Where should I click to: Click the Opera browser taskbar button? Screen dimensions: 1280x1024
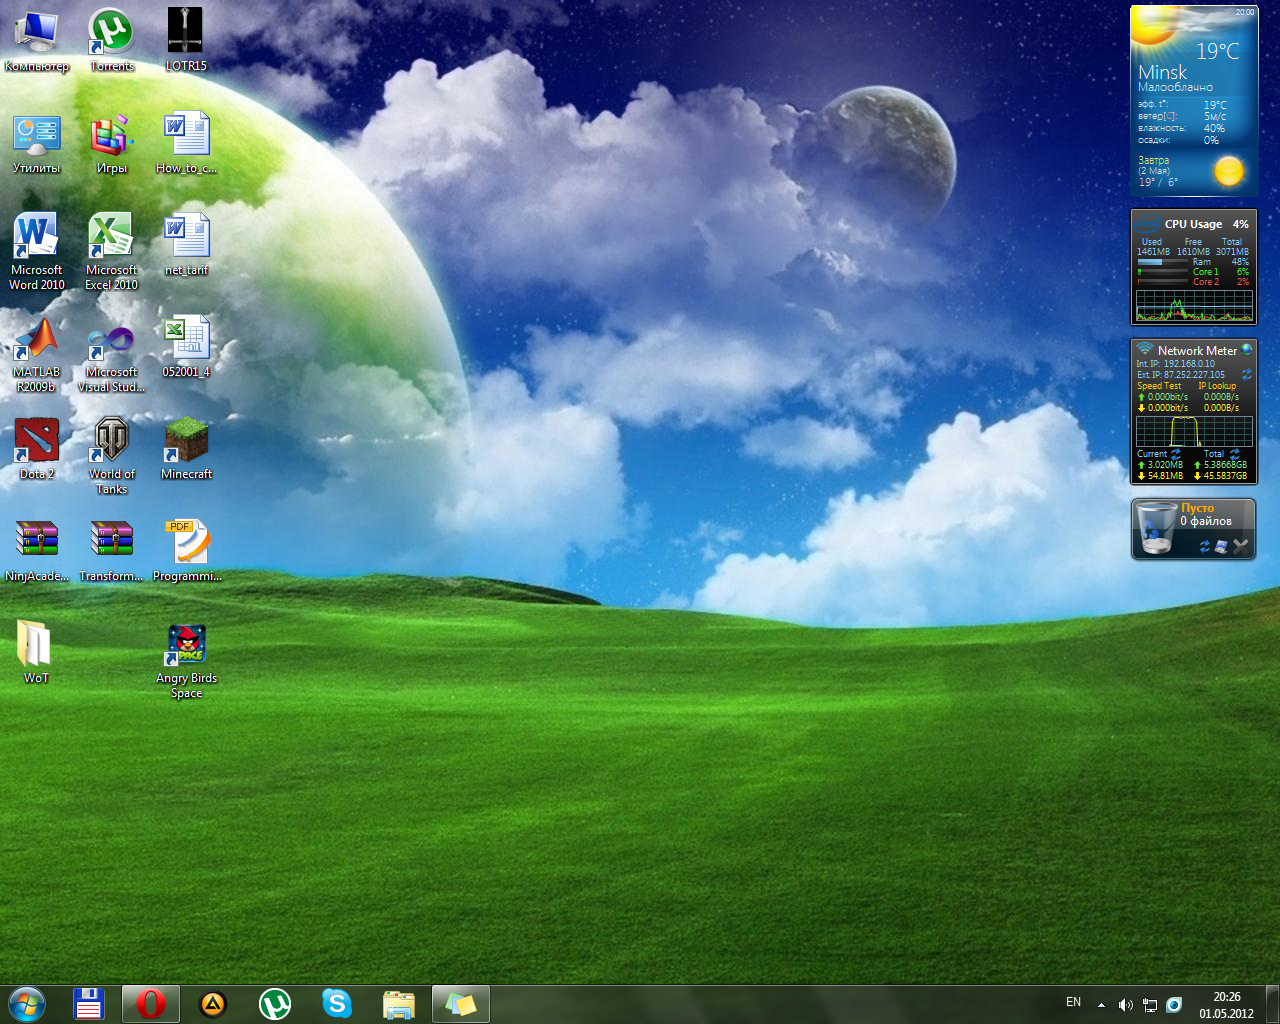[x=151, y=1003]
